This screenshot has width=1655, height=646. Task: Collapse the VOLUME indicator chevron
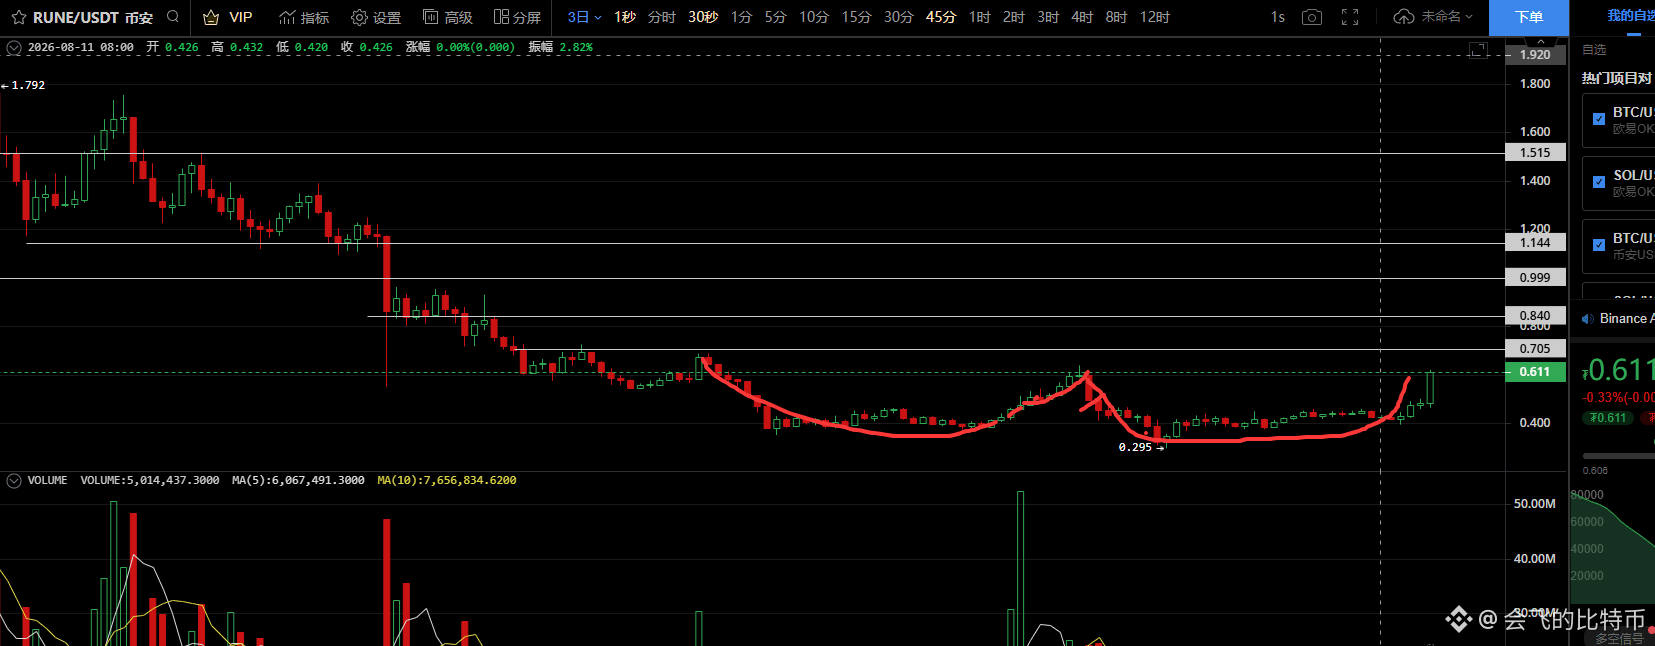click(x=14, y=481)
